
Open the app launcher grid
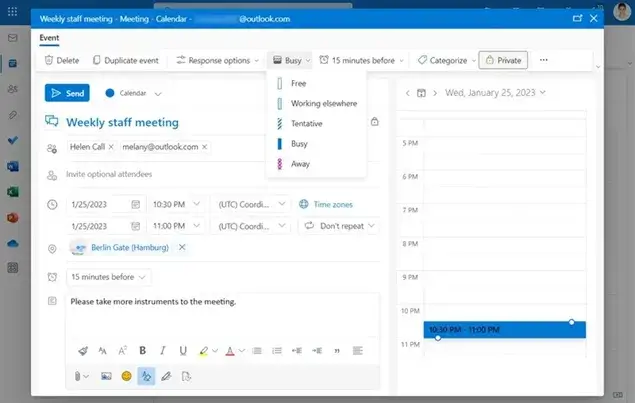(13, 11)
